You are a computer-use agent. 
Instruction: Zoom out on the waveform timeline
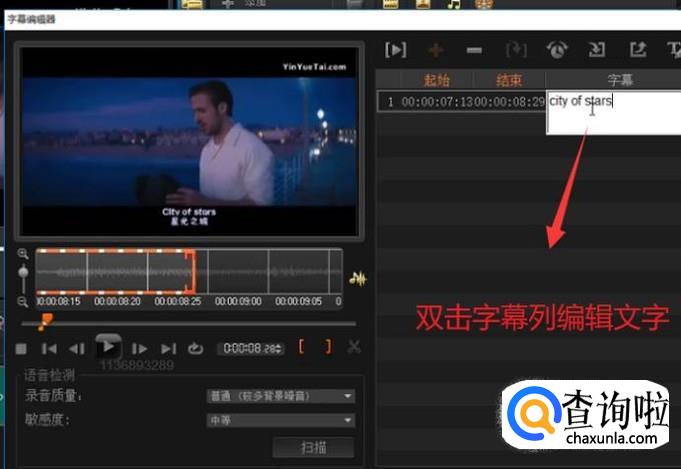pos(23,301)
